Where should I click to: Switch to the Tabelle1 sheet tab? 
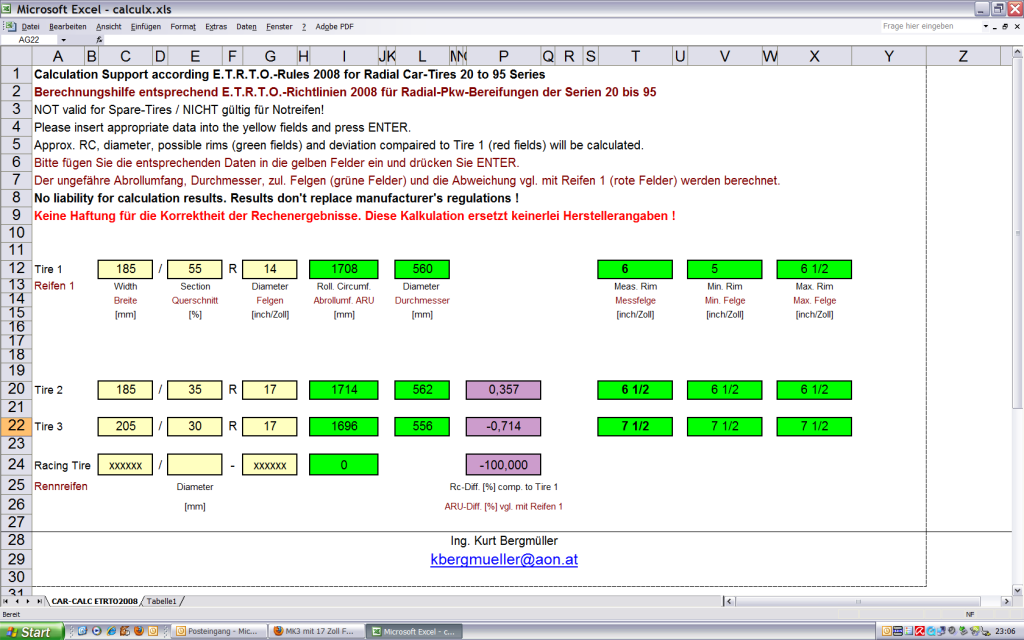(x=161, y=601)
